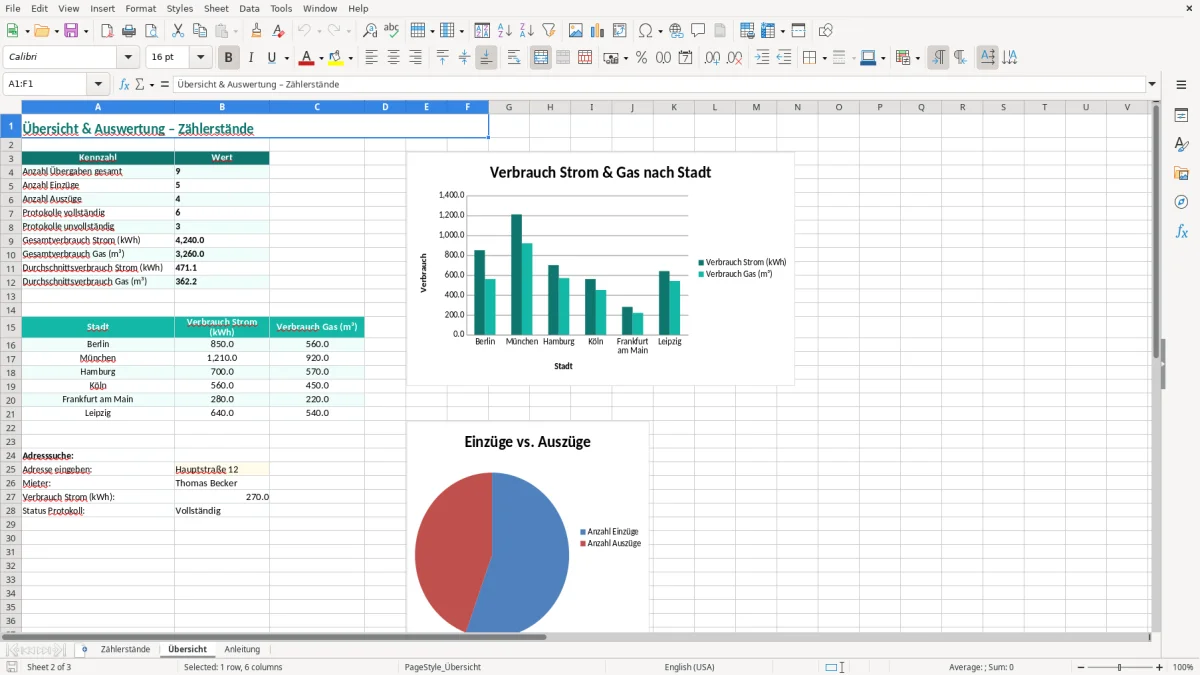The image size is (1200, 675).
Task: Click the Sort Descending icon
Action: [x=527, y=31]
